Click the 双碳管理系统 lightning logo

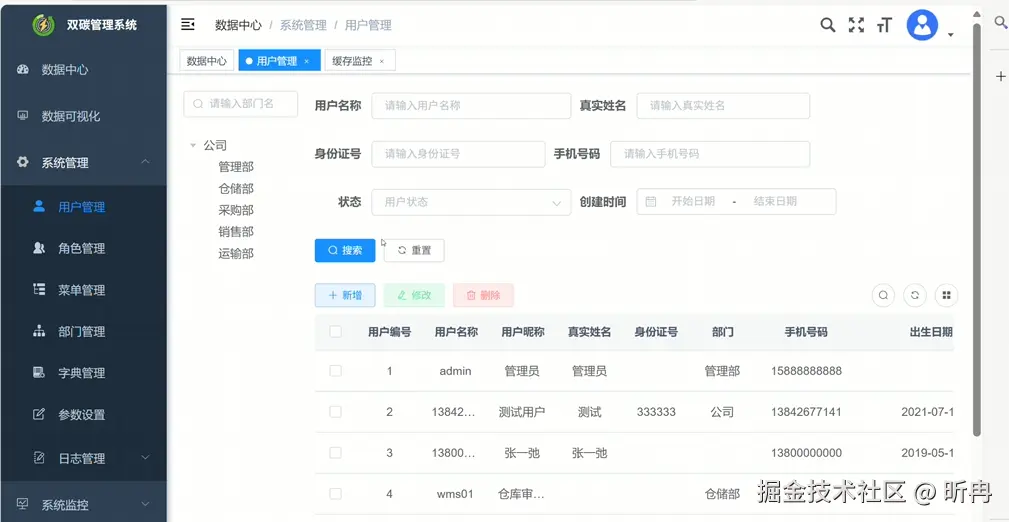[x=44, y=25]
